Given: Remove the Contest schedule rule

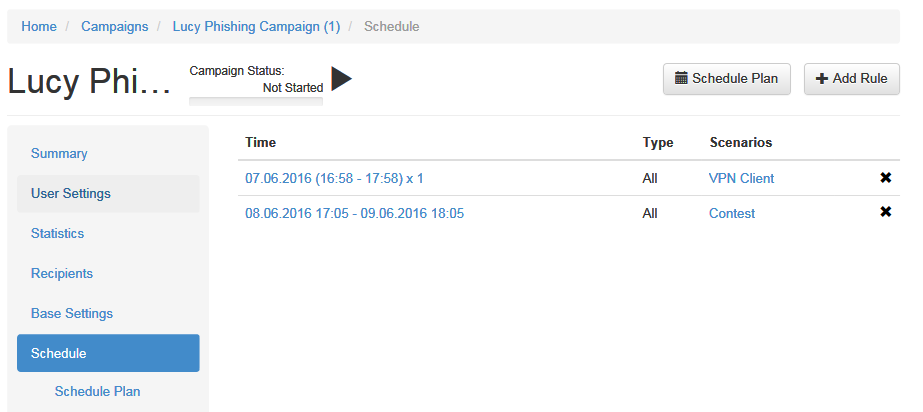Looking at the screenshot, I should [x=885, y=212].
